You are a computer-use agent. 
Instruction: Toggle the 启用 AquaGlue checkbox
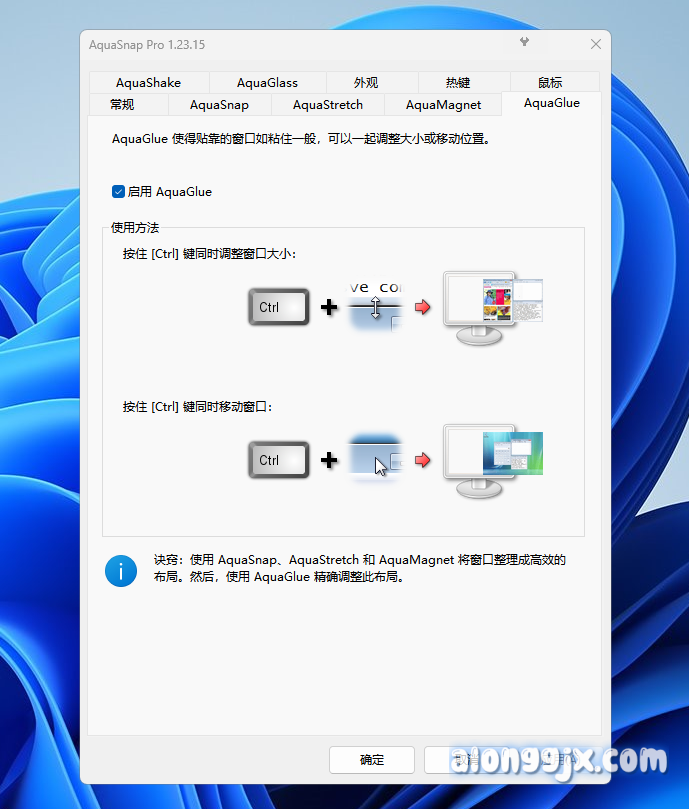point(119,191)
